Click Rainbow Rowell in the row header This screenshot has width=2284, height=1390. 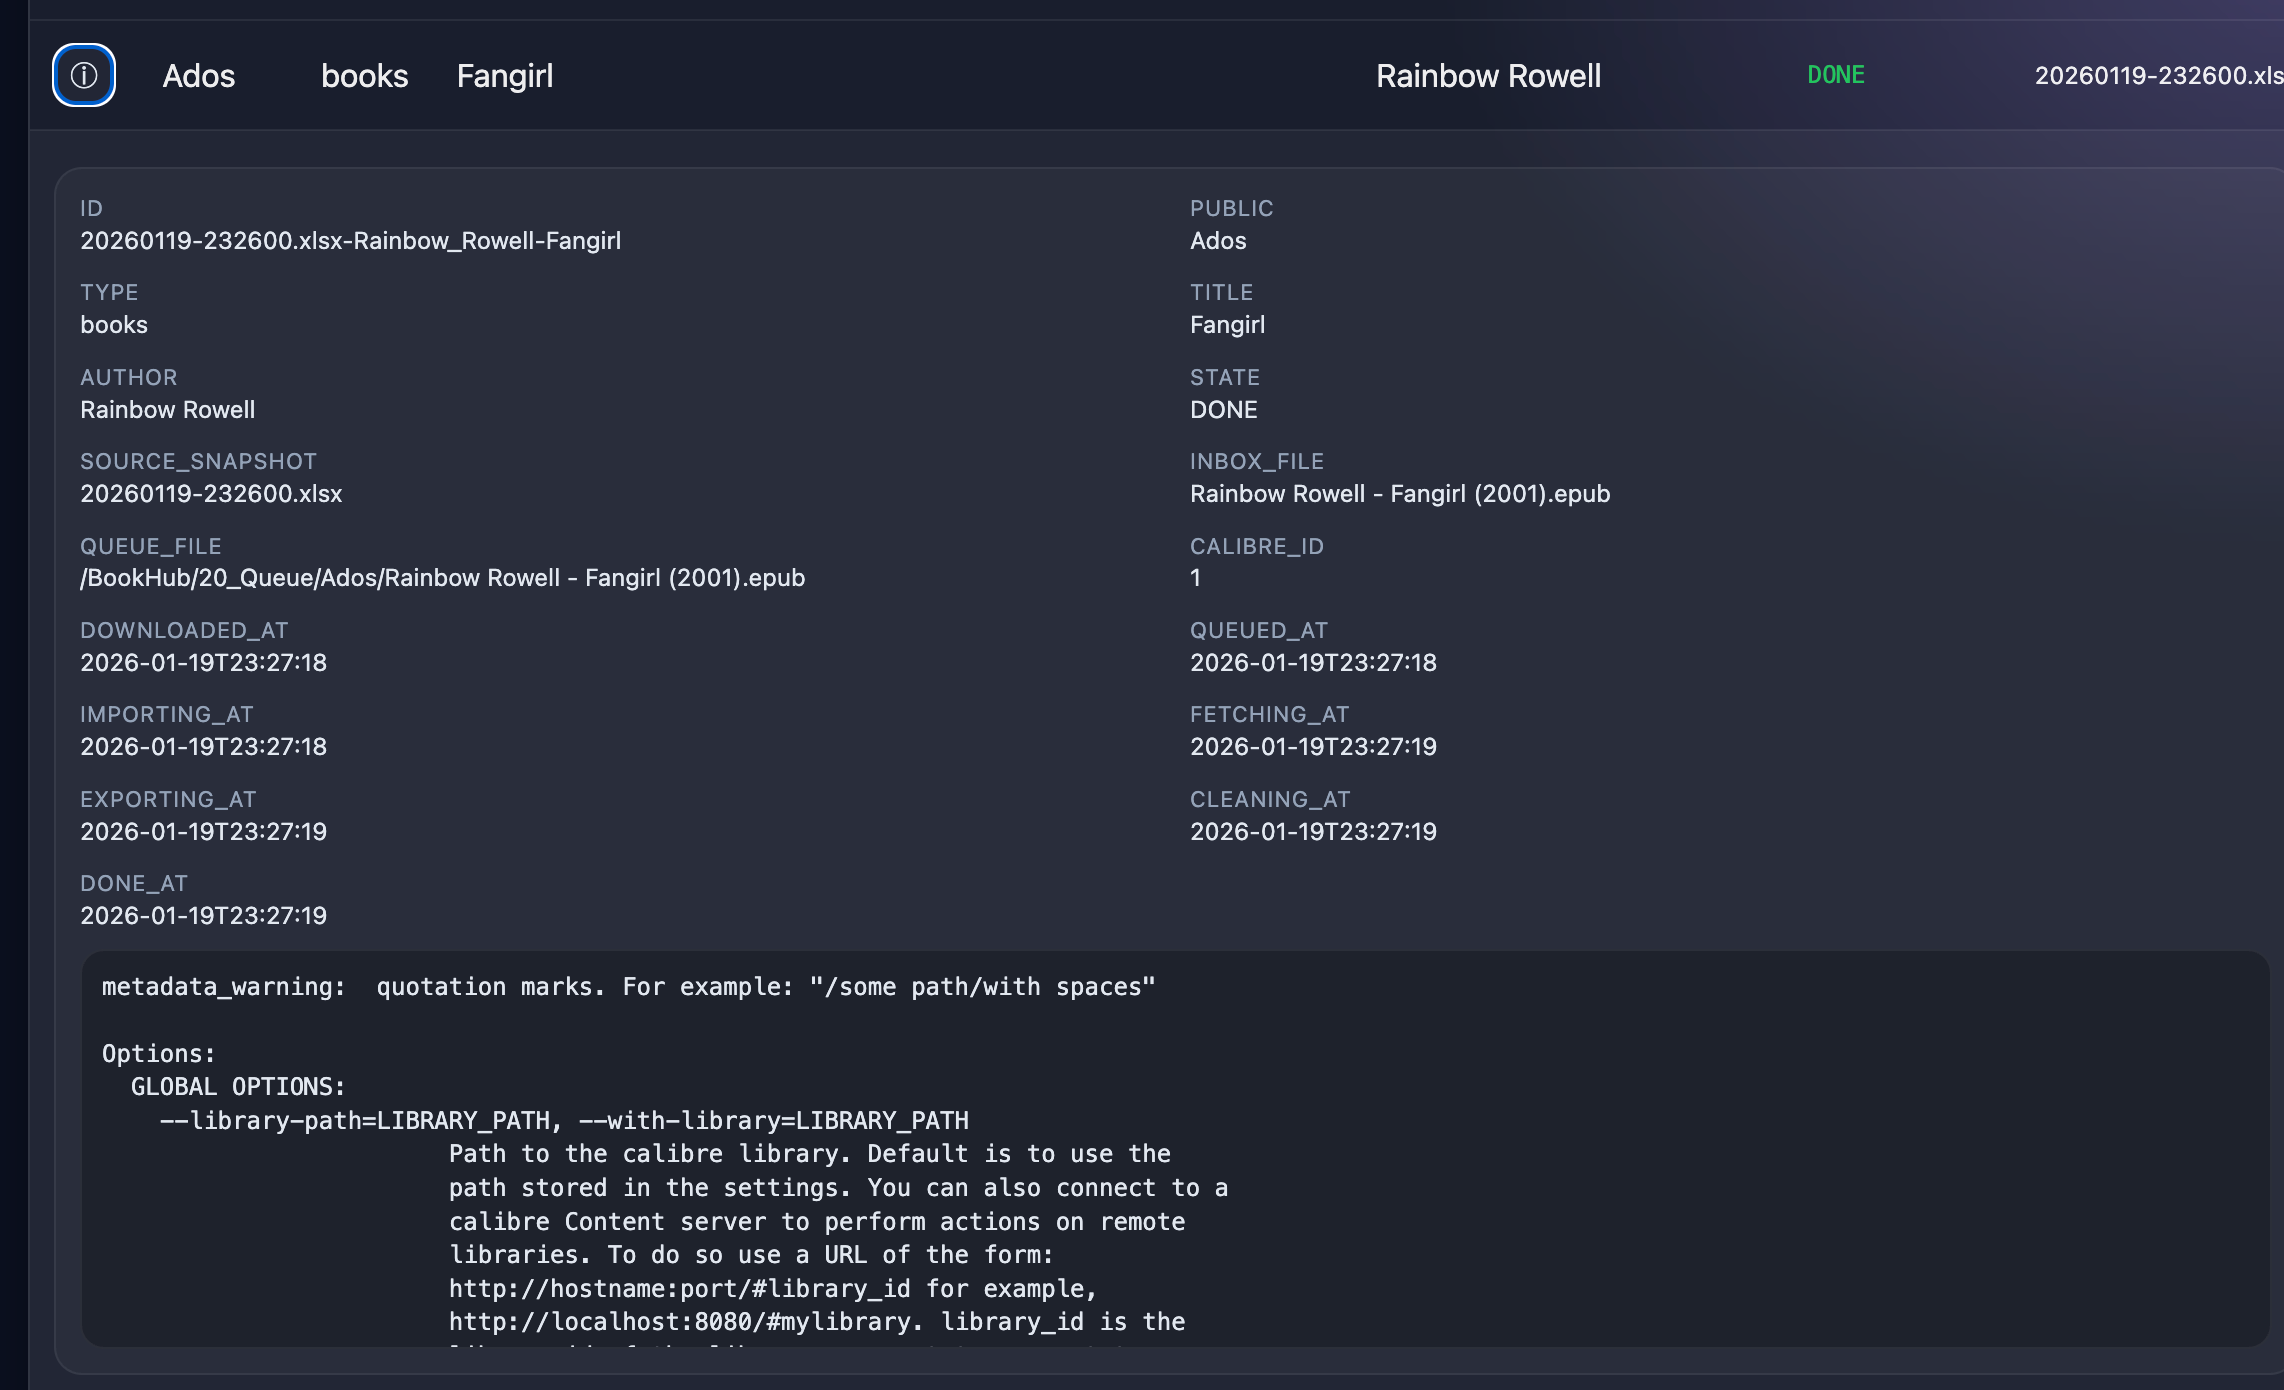click(1488, 76)
